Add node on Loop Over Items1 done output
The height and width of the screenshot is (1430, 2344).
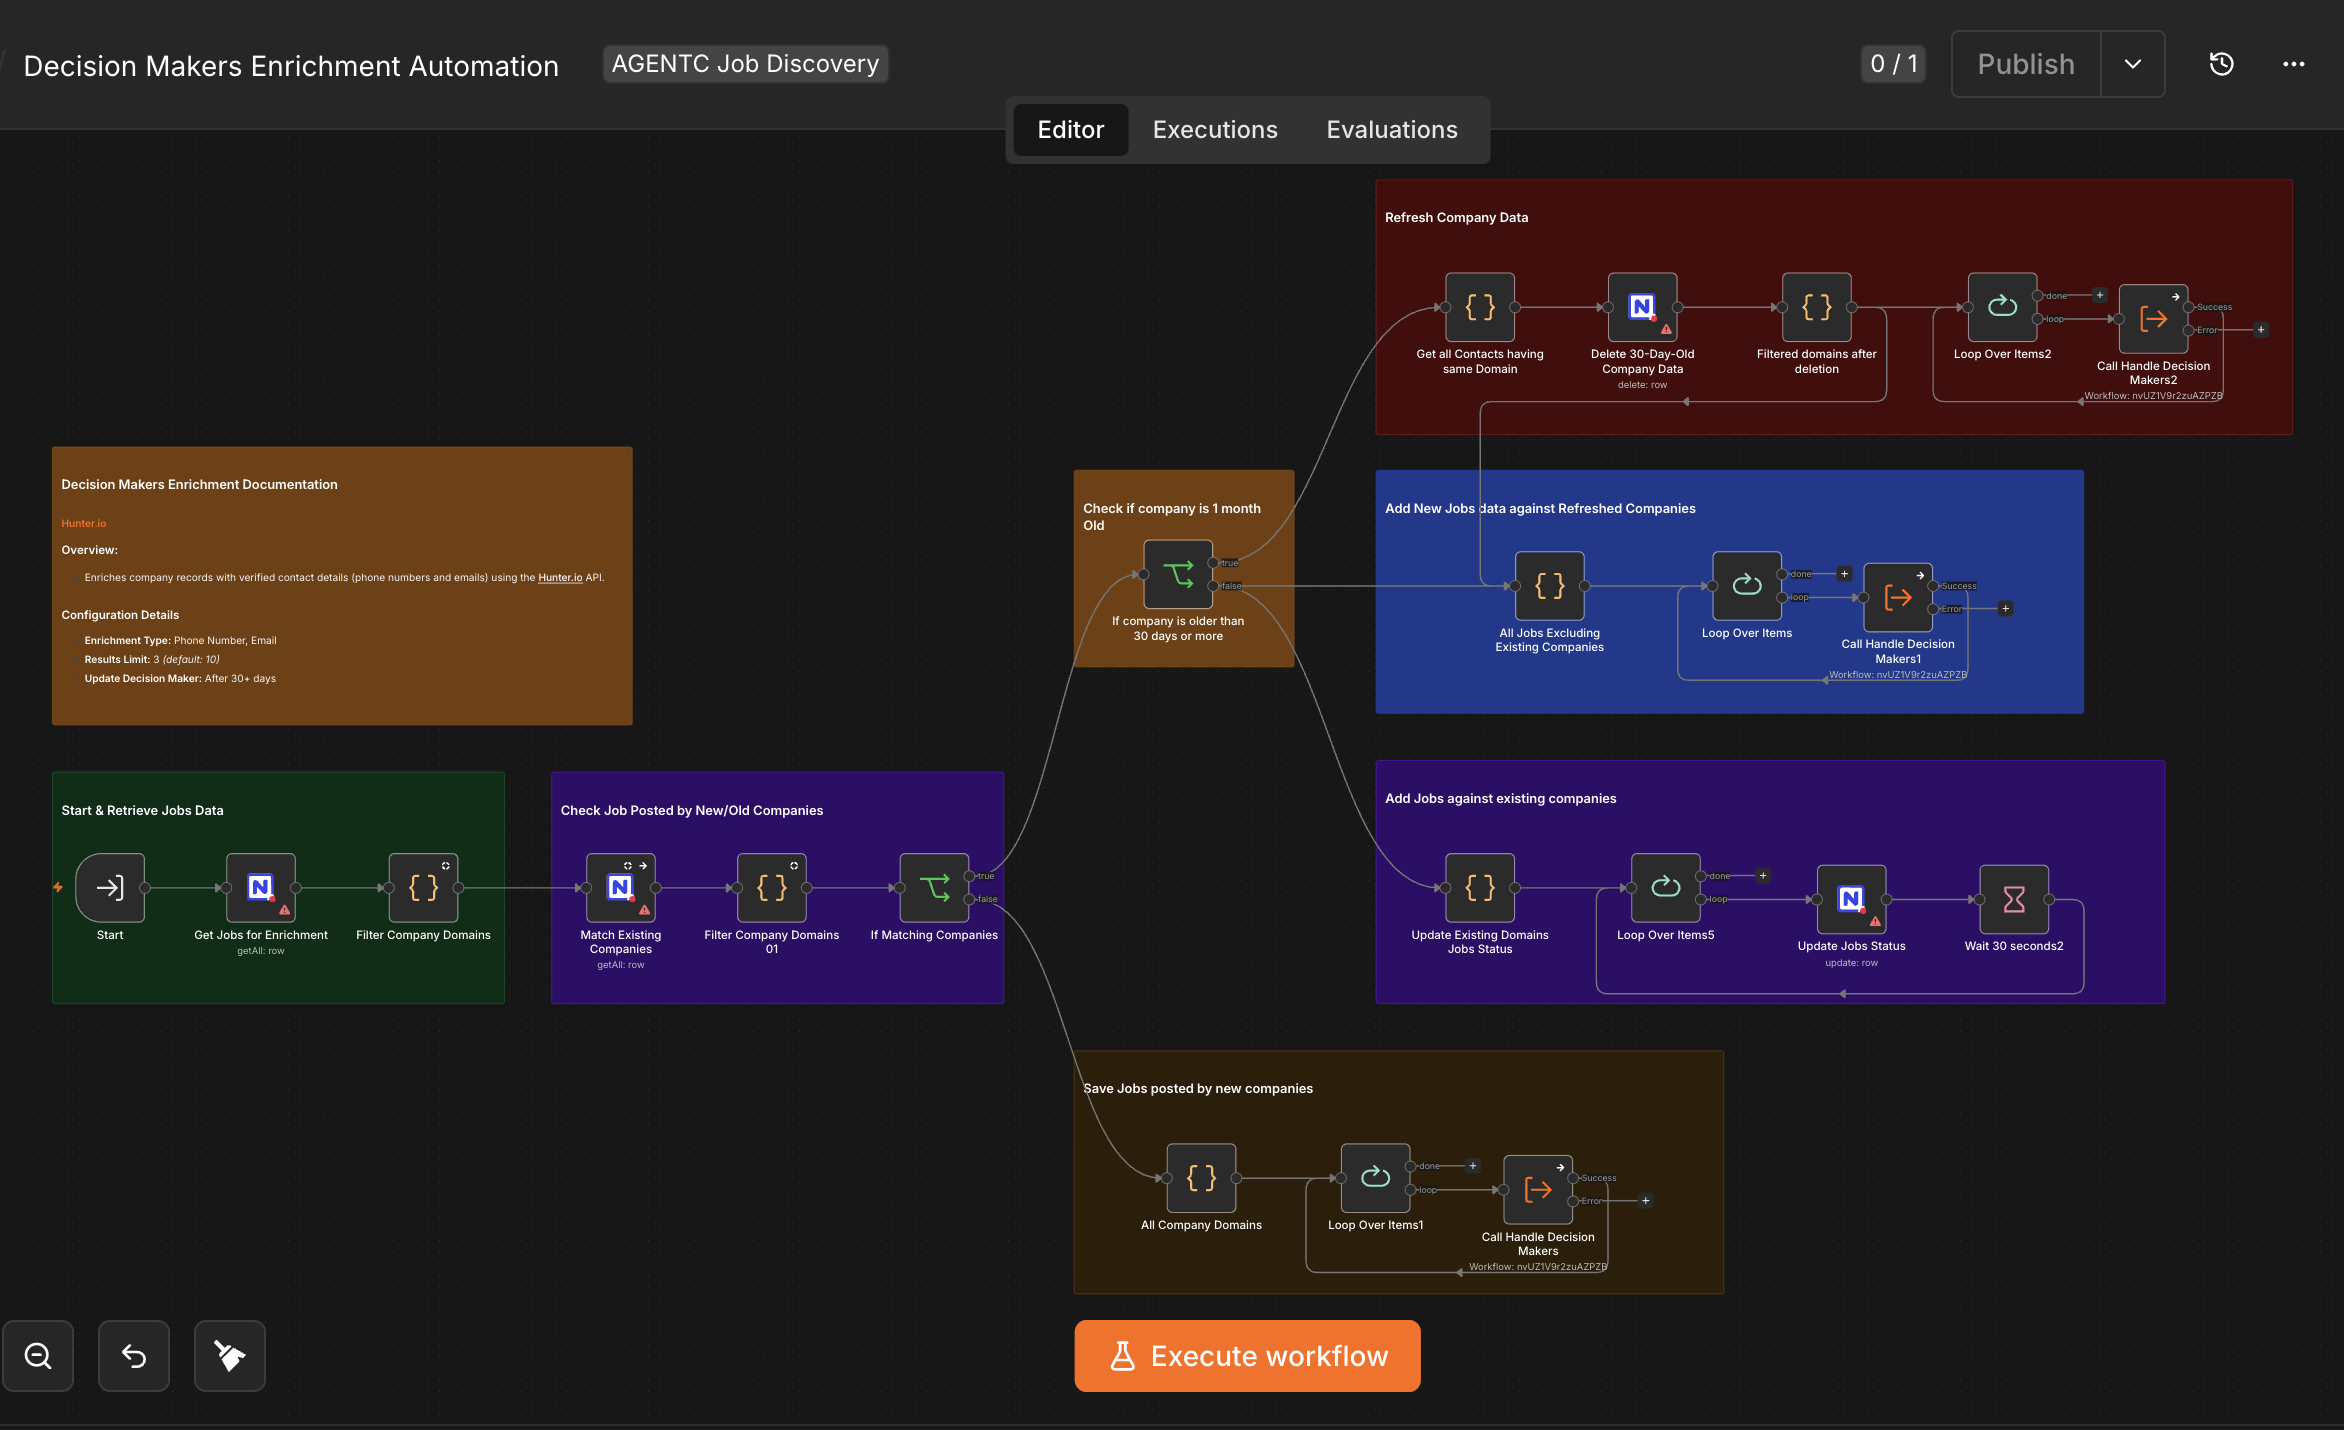coord(1473,1166)
